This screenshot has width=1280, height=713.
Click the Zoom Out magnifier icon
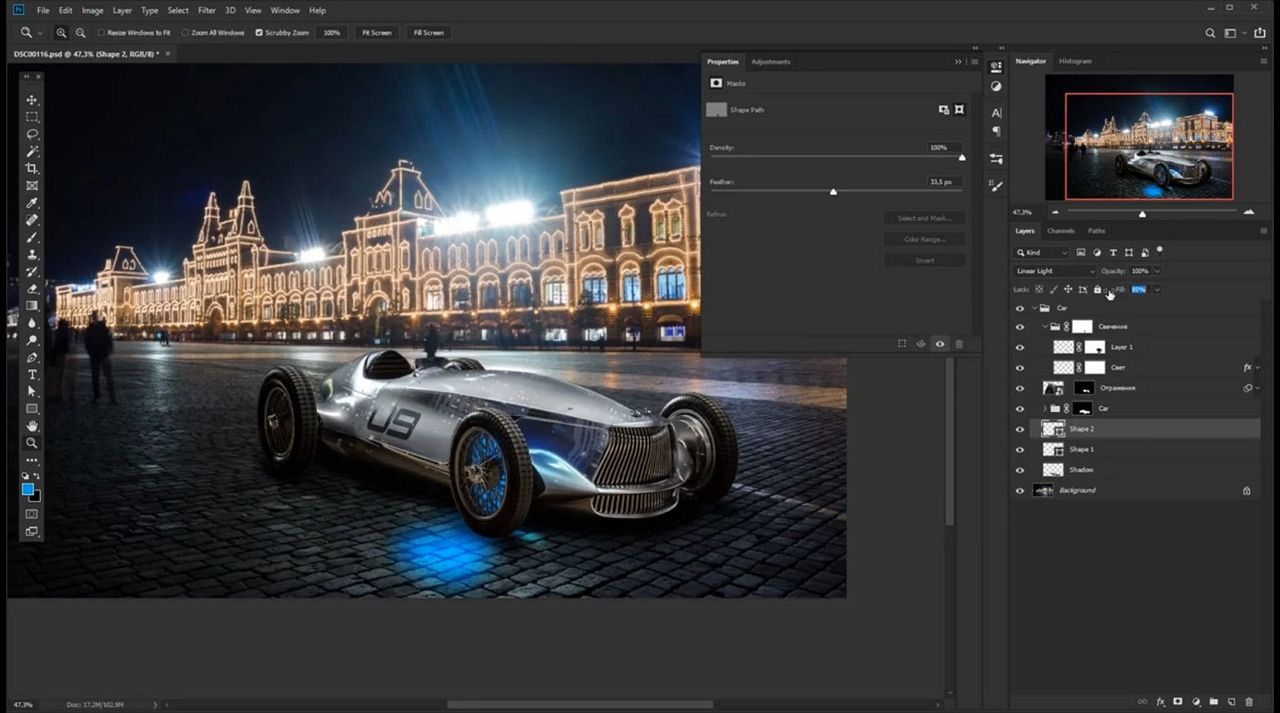coord(81,33)
